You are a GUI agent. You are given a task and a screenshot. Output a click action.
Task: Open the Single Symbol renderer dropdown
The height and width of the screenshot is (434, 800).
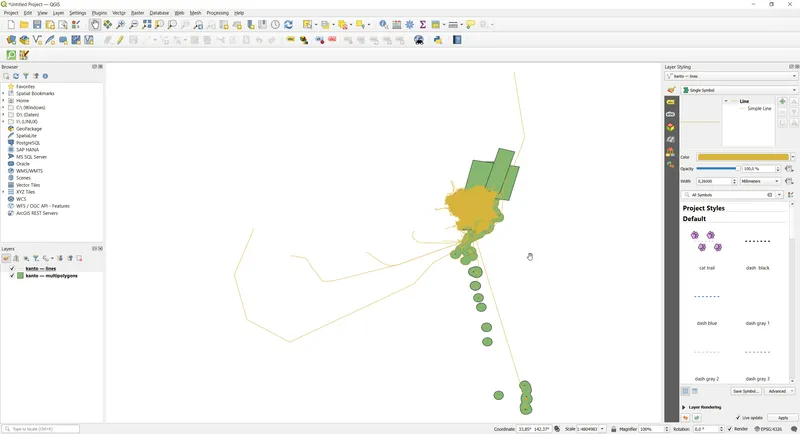tap(739, 90)
